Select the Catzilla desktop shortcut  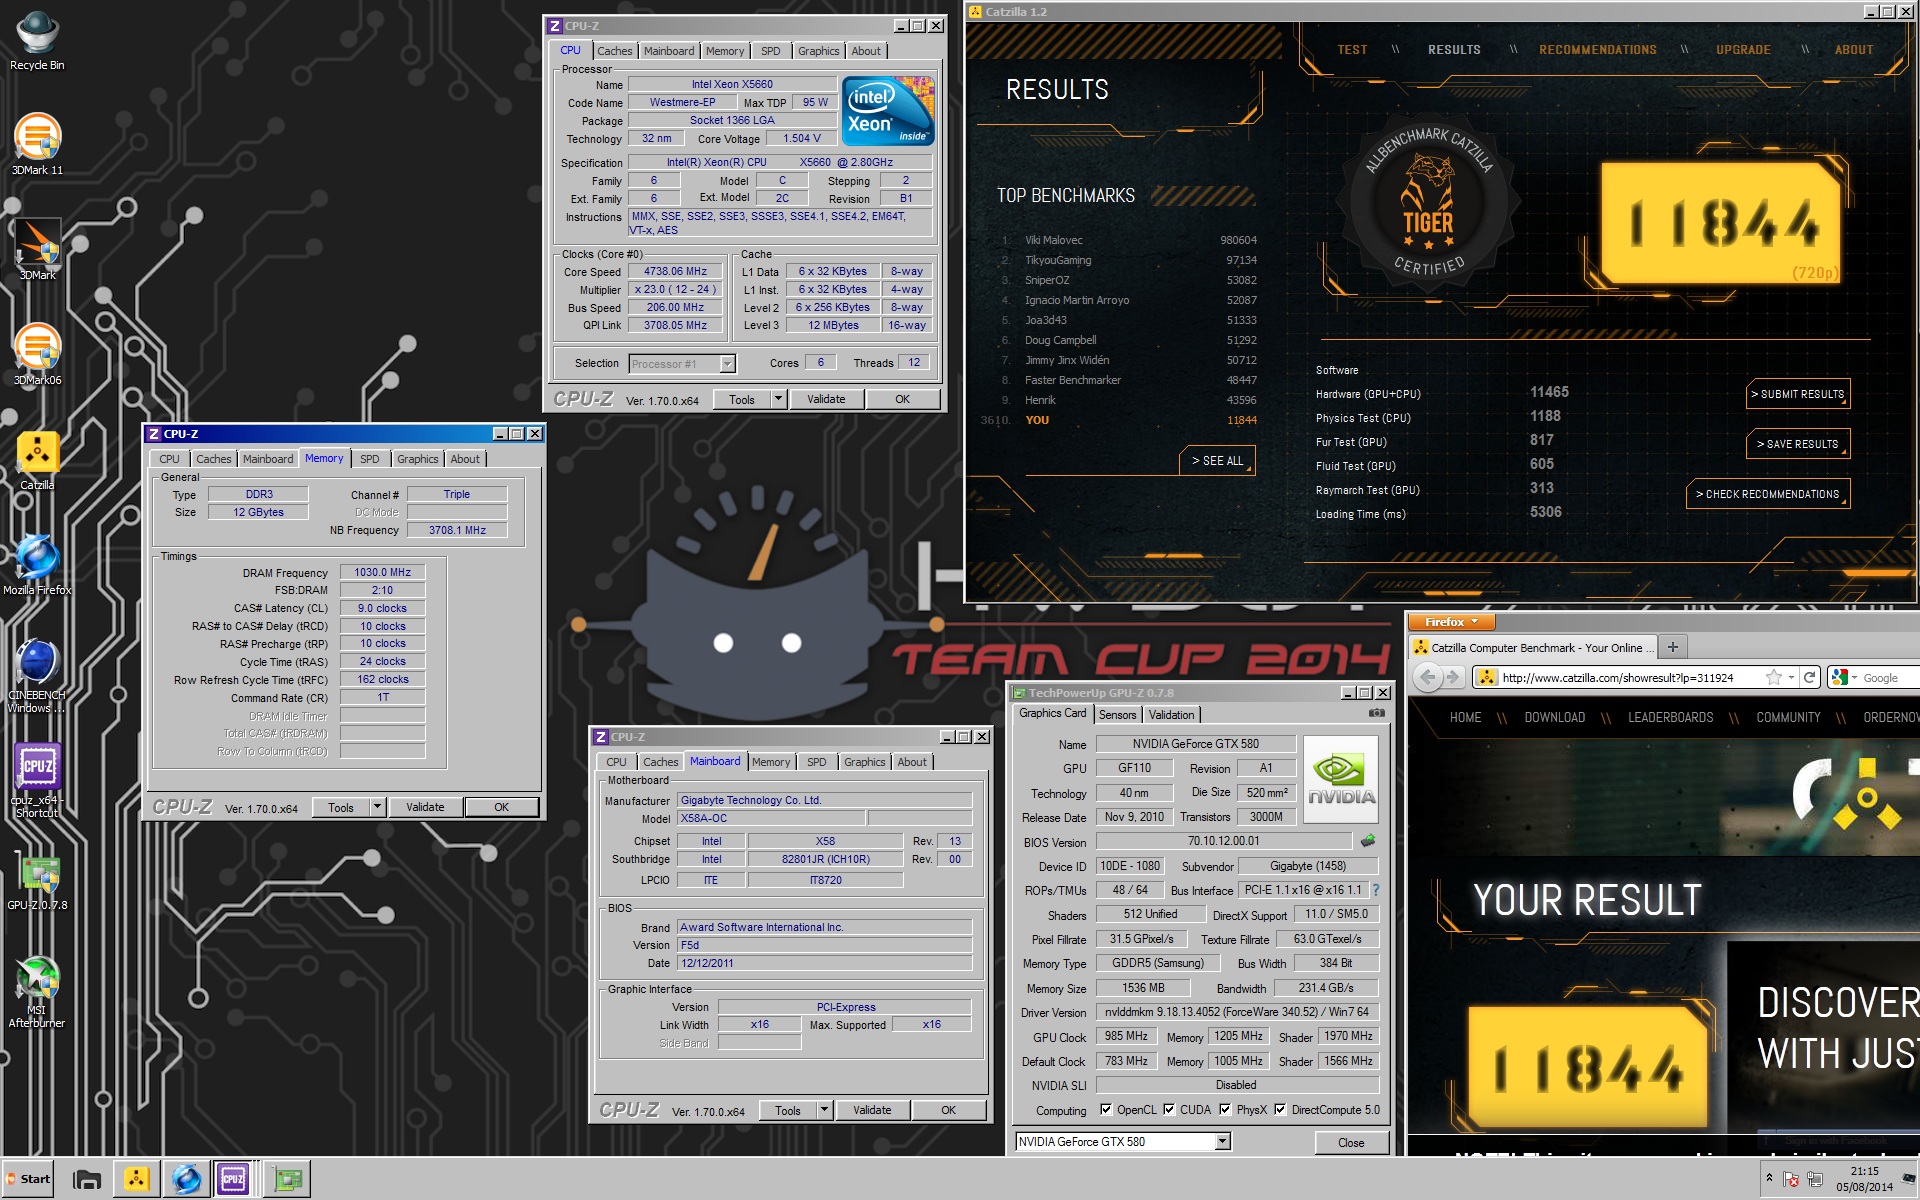tap(37, 460)
